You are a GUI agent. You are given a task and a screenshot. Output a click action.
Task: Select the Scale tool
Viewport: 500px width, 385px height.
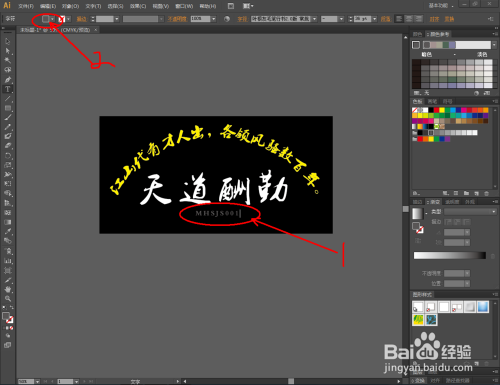click(8, 165)
